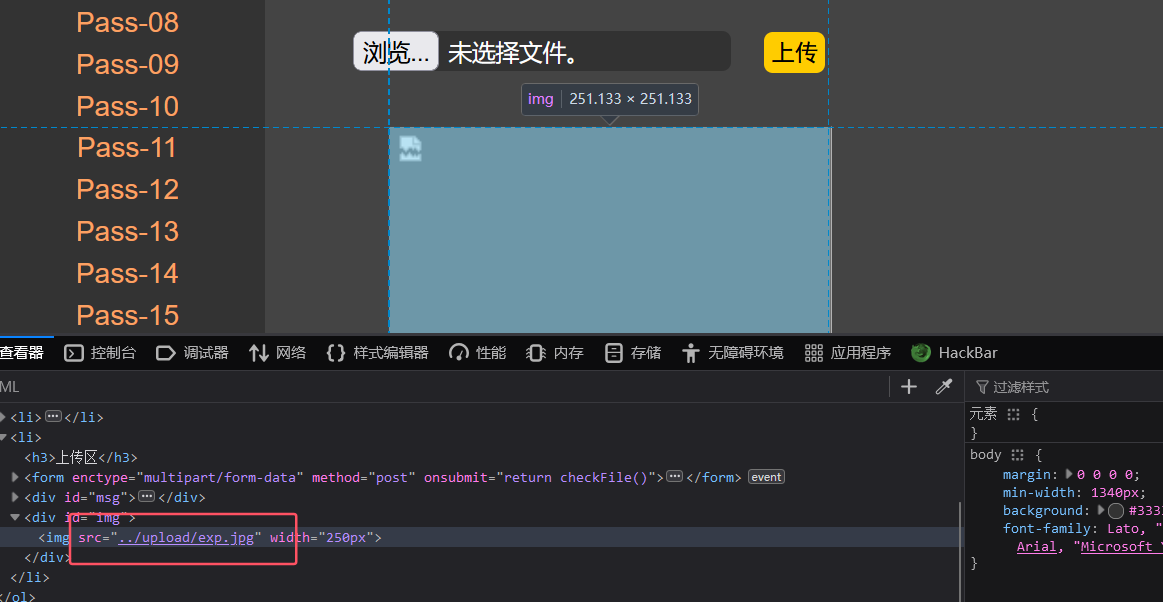The image size is (1163, 602).
Task: Click the grid icon beside 元素 rule
Action: 1014,414
